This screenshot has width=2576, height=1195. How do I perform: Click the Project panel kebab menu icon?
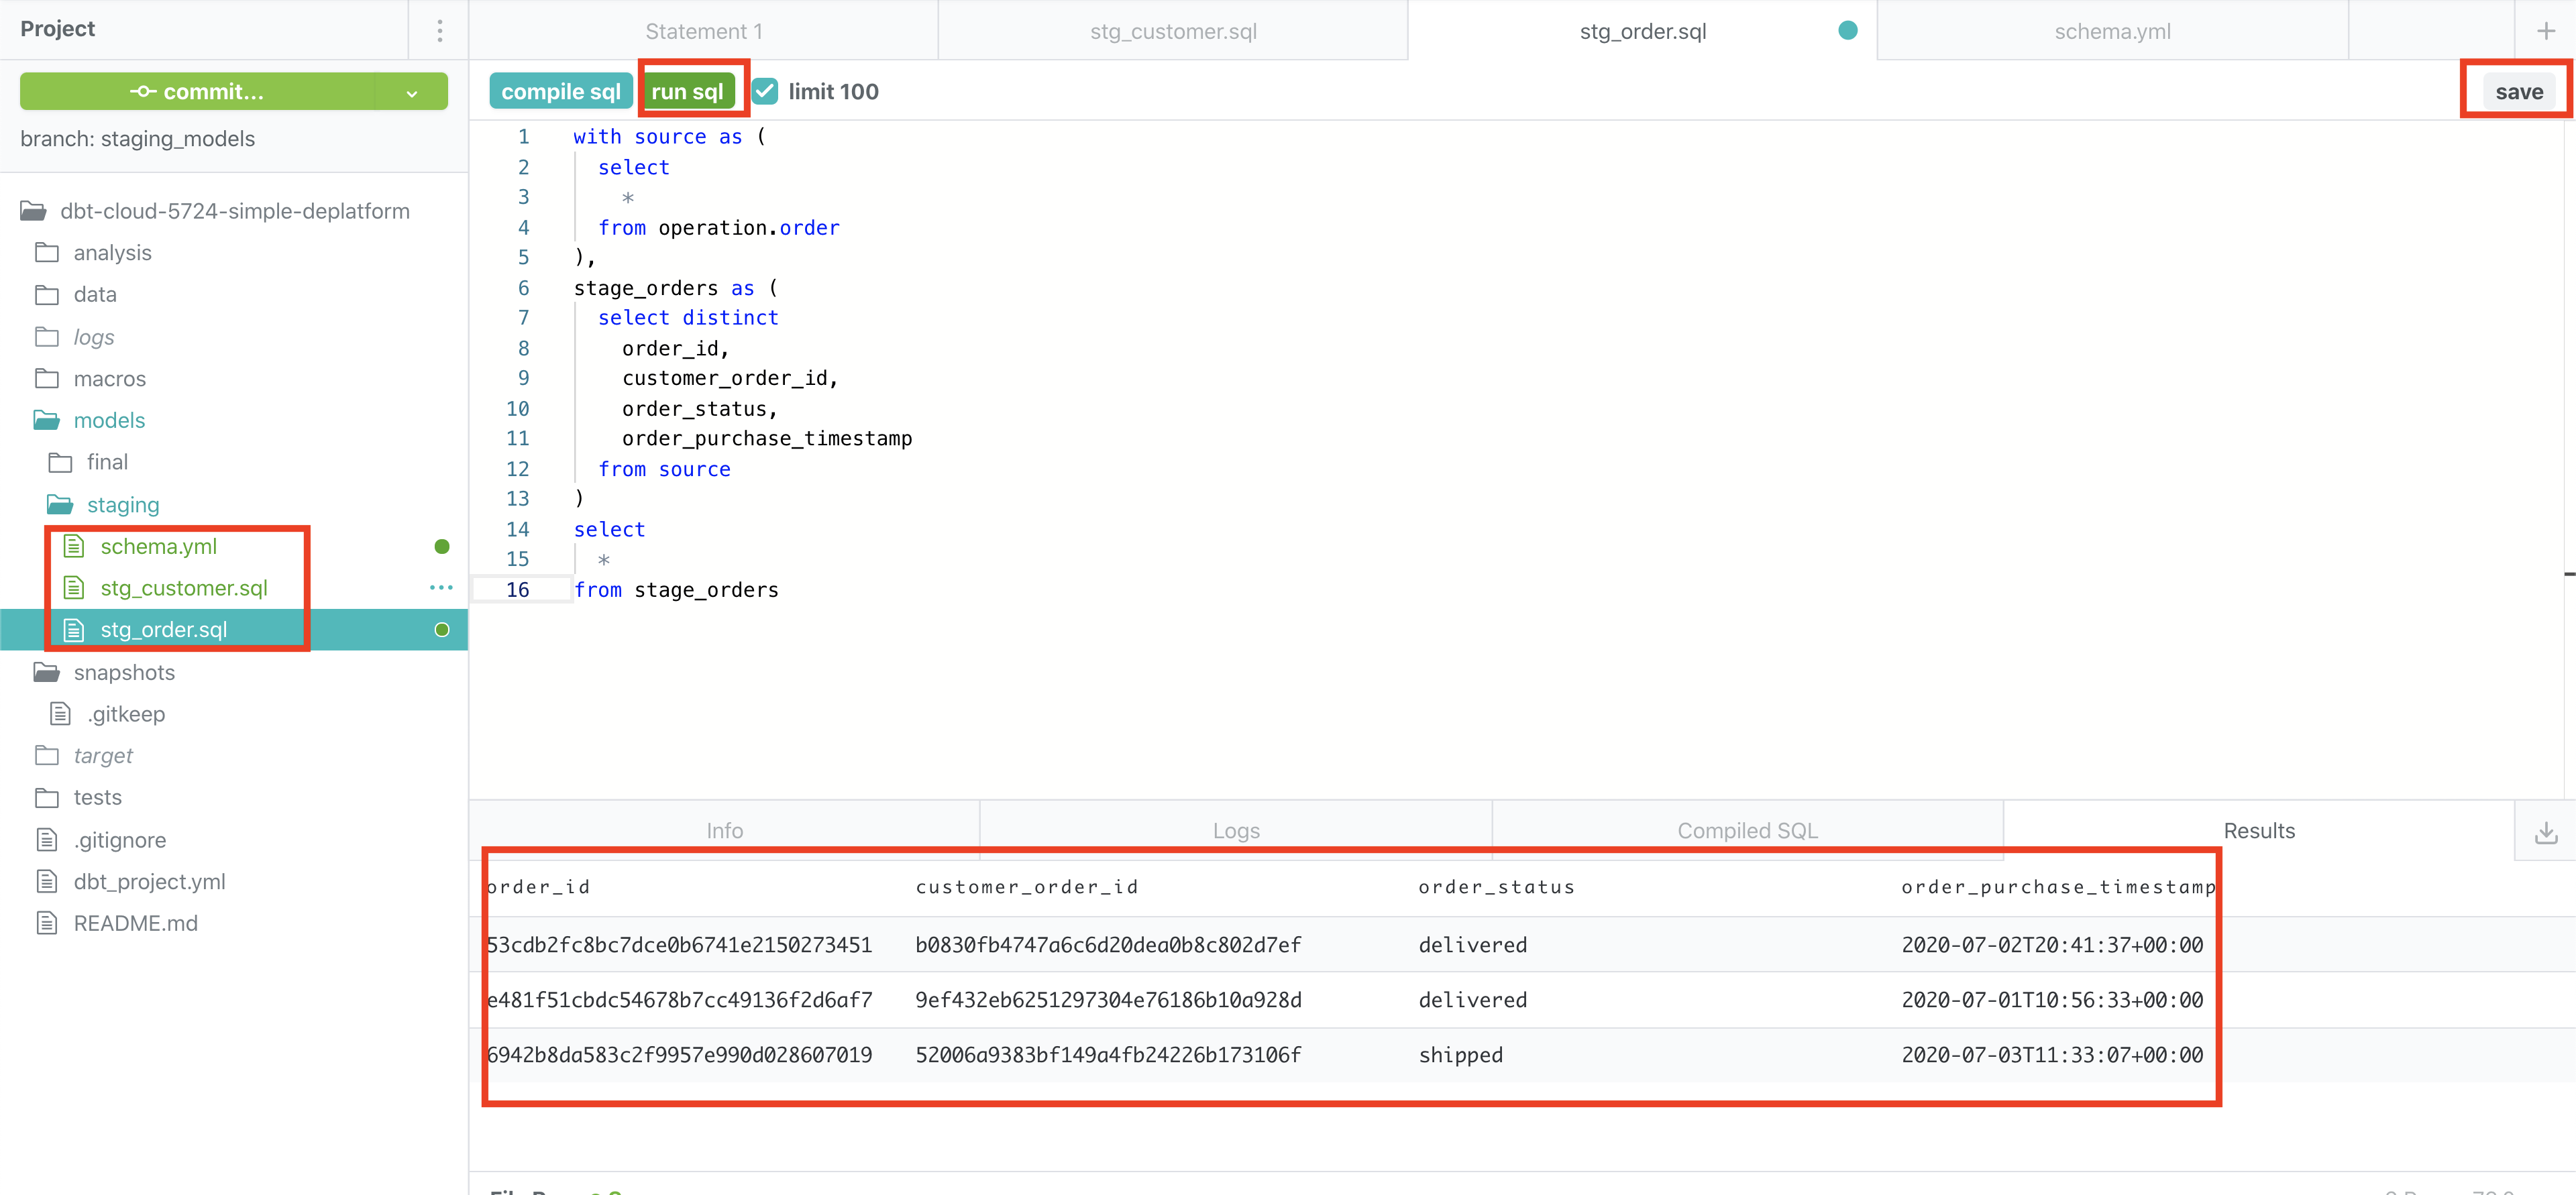[x=439, y=30]
